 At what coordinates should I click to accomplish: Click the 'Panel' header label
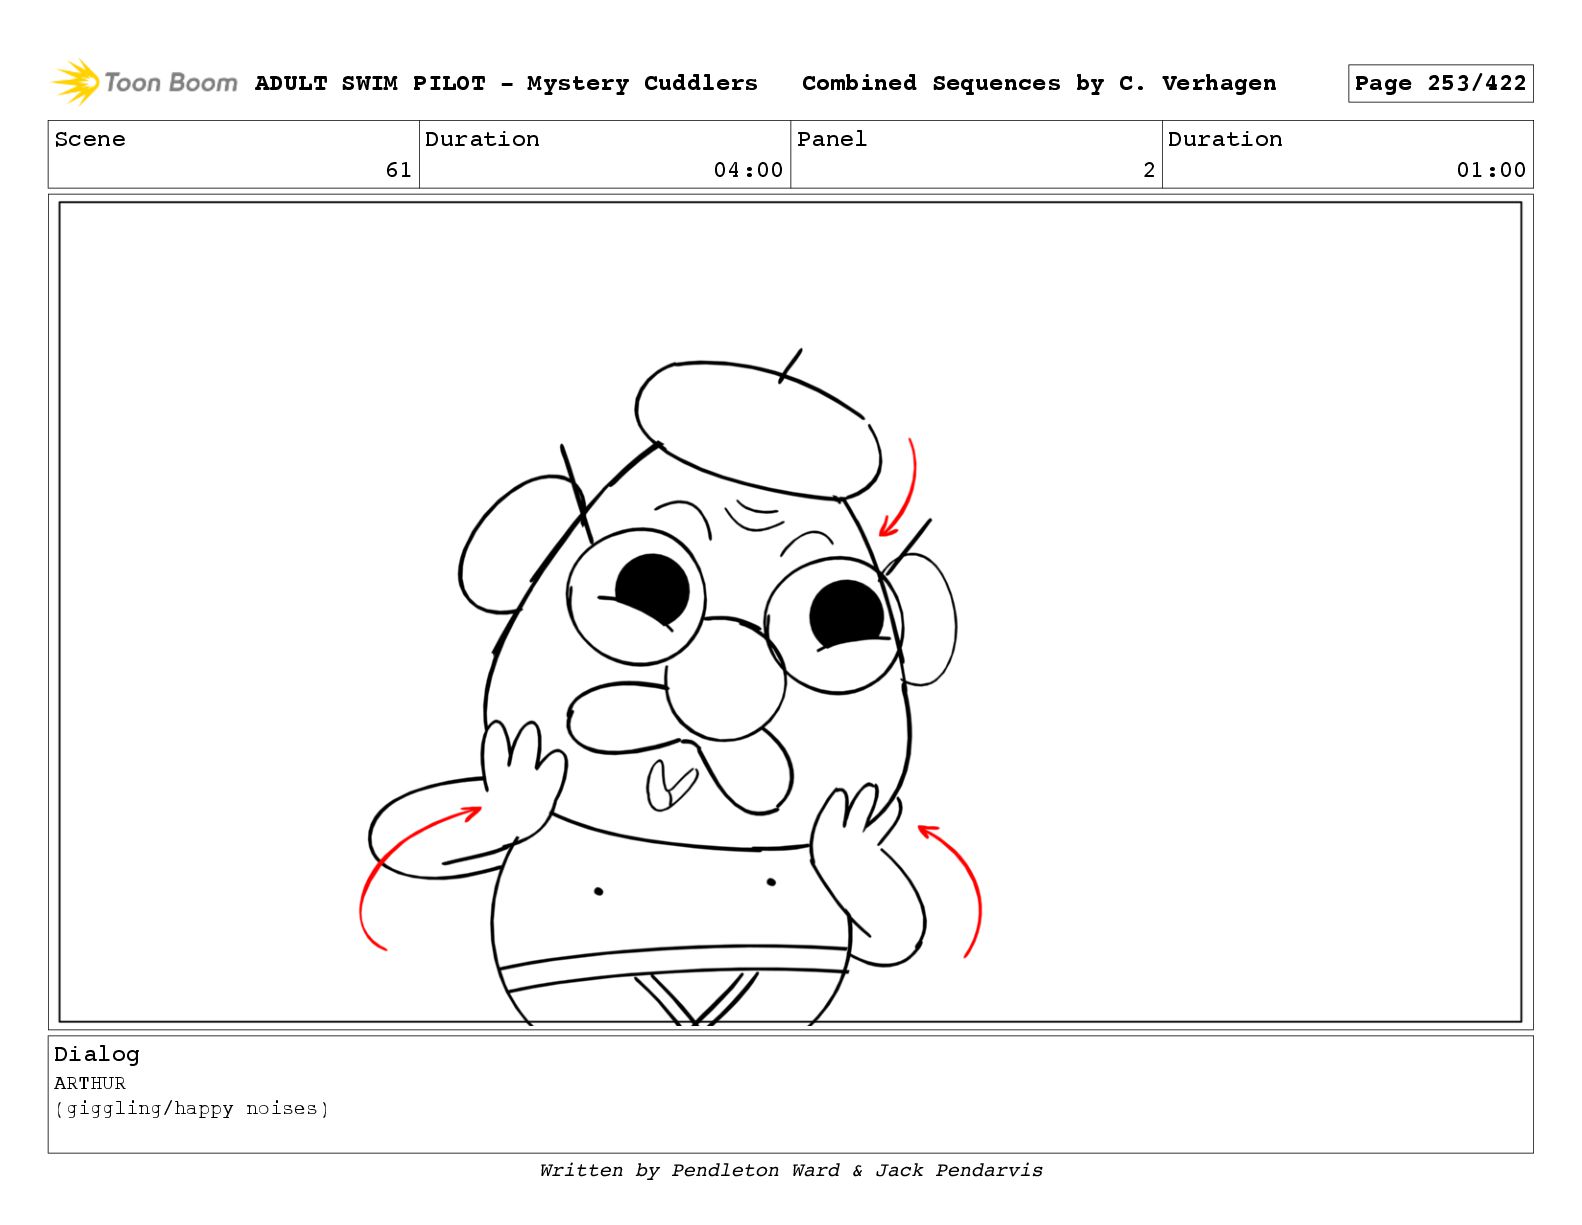pyautogui.click(x=832, y=139)
